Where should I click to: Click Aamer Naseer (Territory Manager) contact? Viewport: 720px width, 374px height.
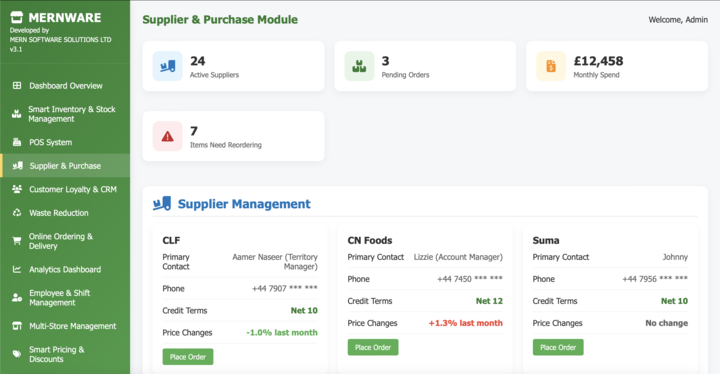point(275,261)
